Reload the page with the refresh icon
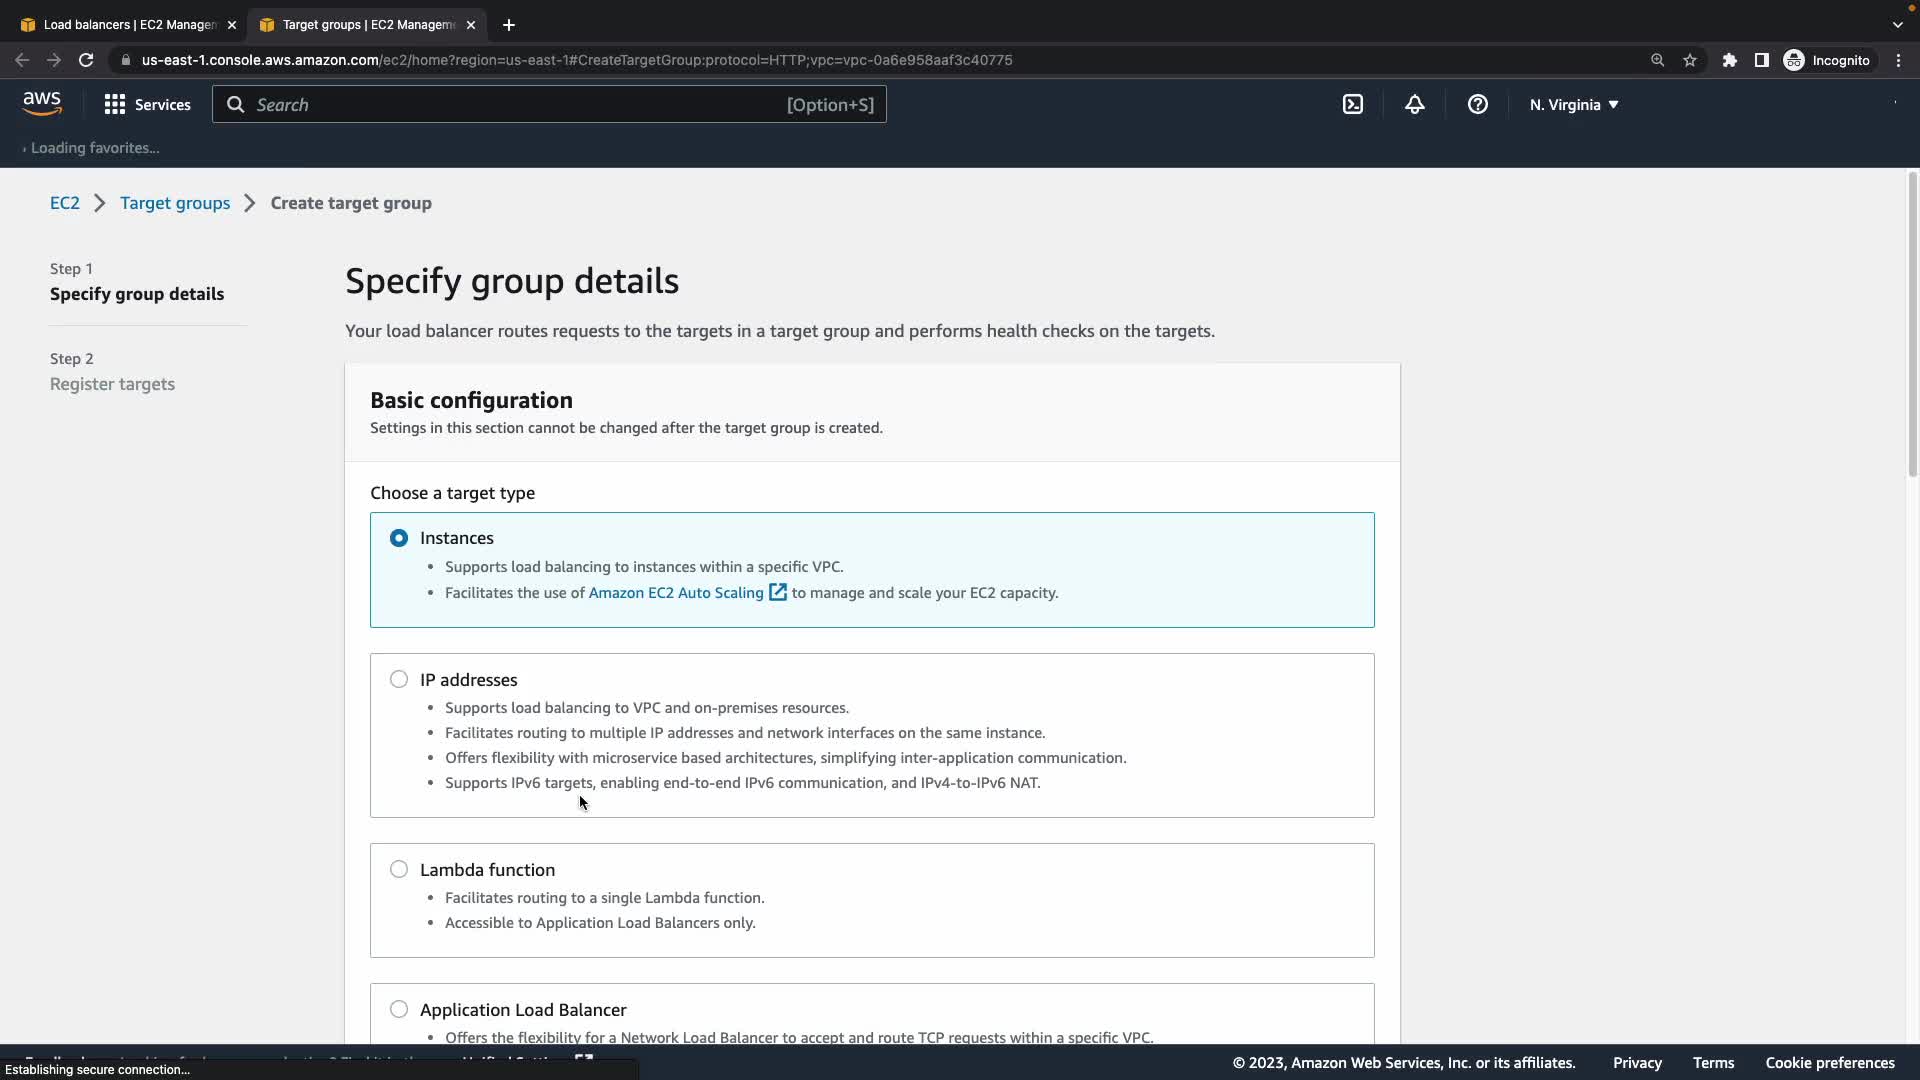This screenshot has height=1080, width=1920. coord(86,60)
